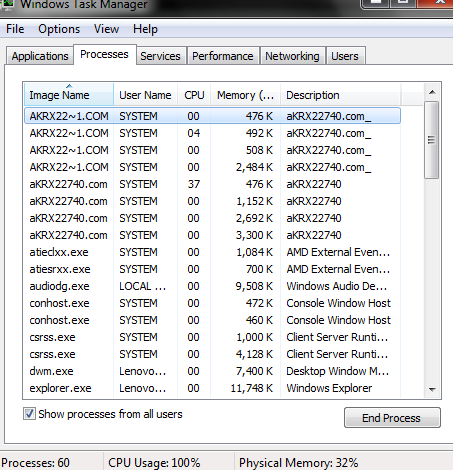Click the CPU Usage: 100% status entry
Image resolution: width=459 pixels, height=475 pixels.
pos(154,463)
